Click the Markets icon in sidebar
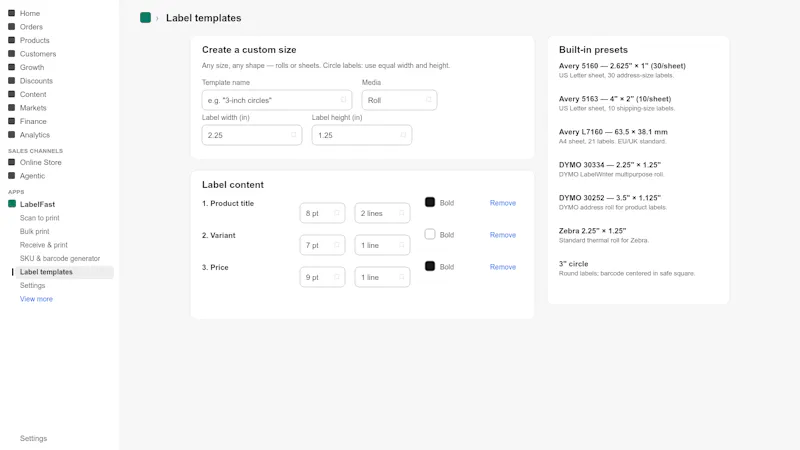 (11, 108)
